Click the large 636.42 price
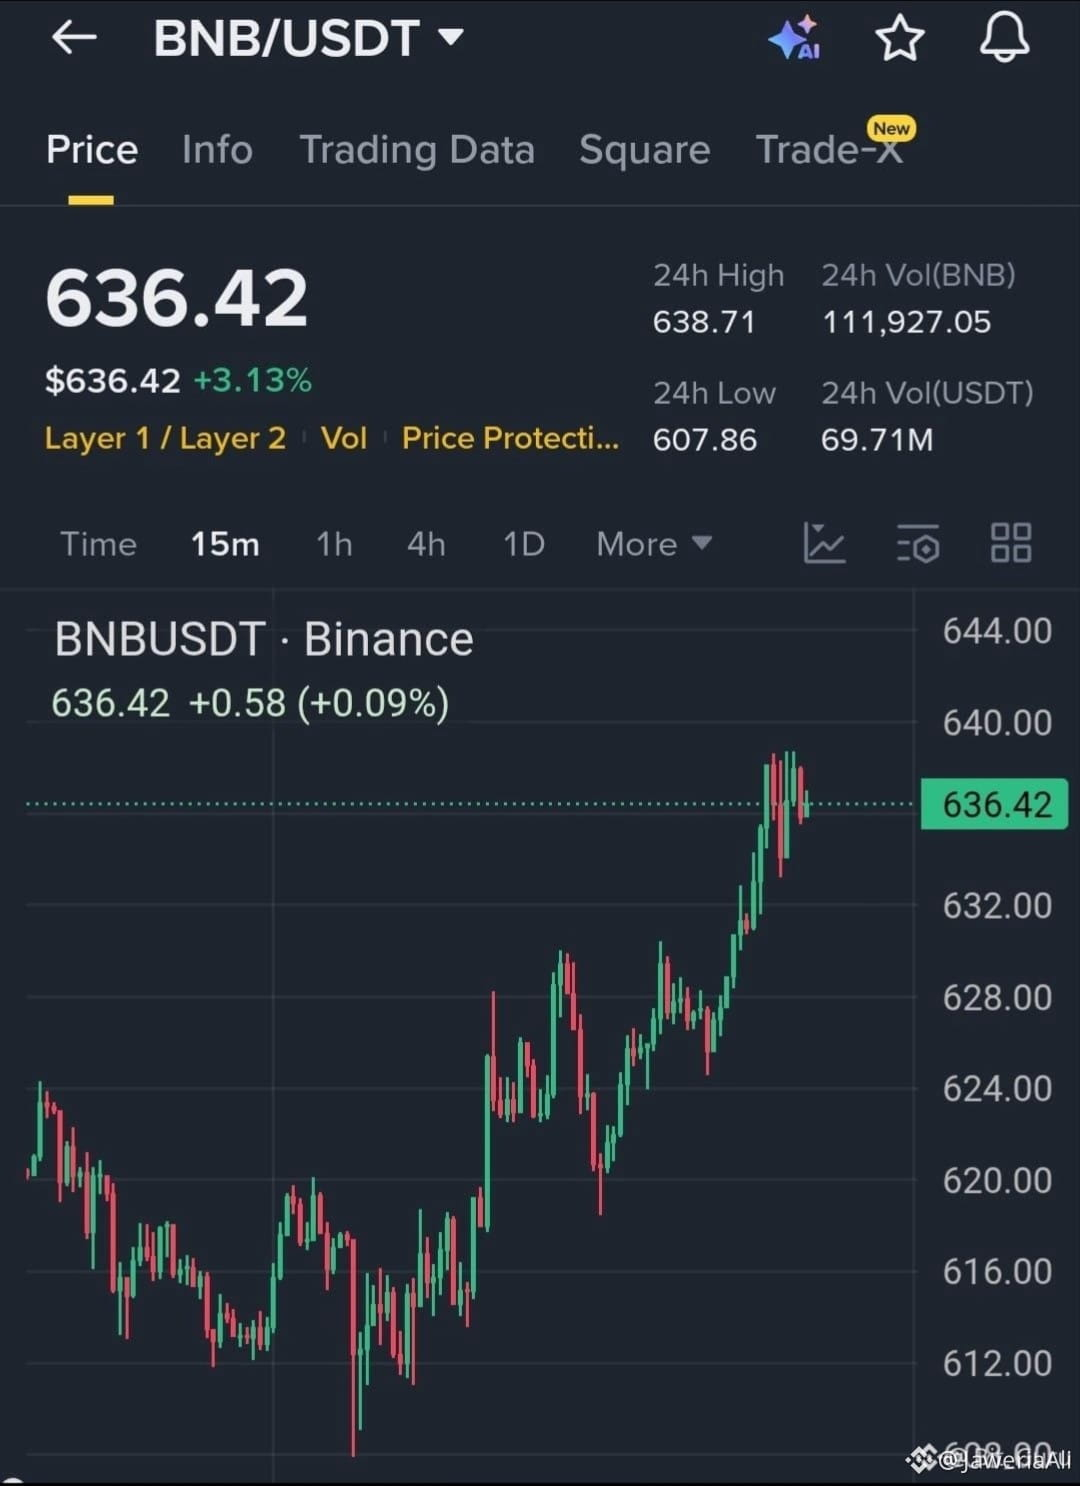 click(x=177, y=298)
